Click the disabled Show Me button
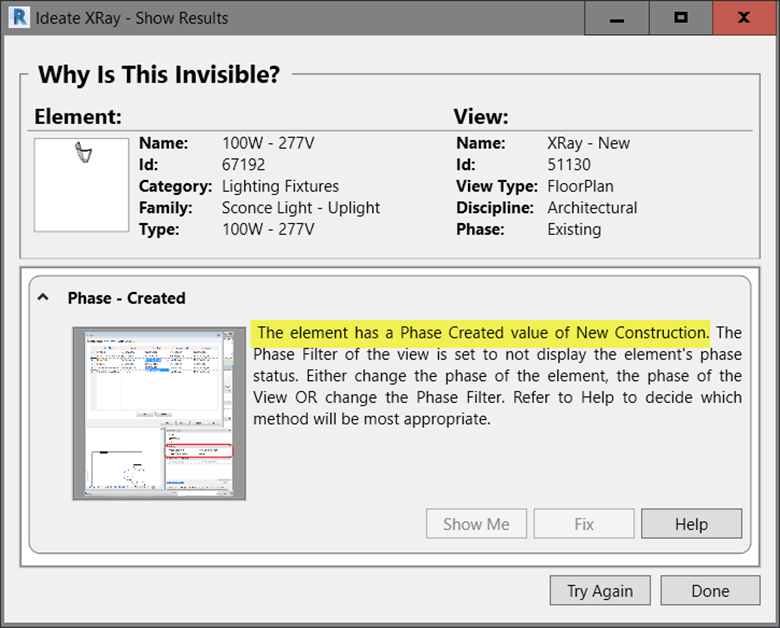This screenshot has width=780, height=628. (476, 523)
